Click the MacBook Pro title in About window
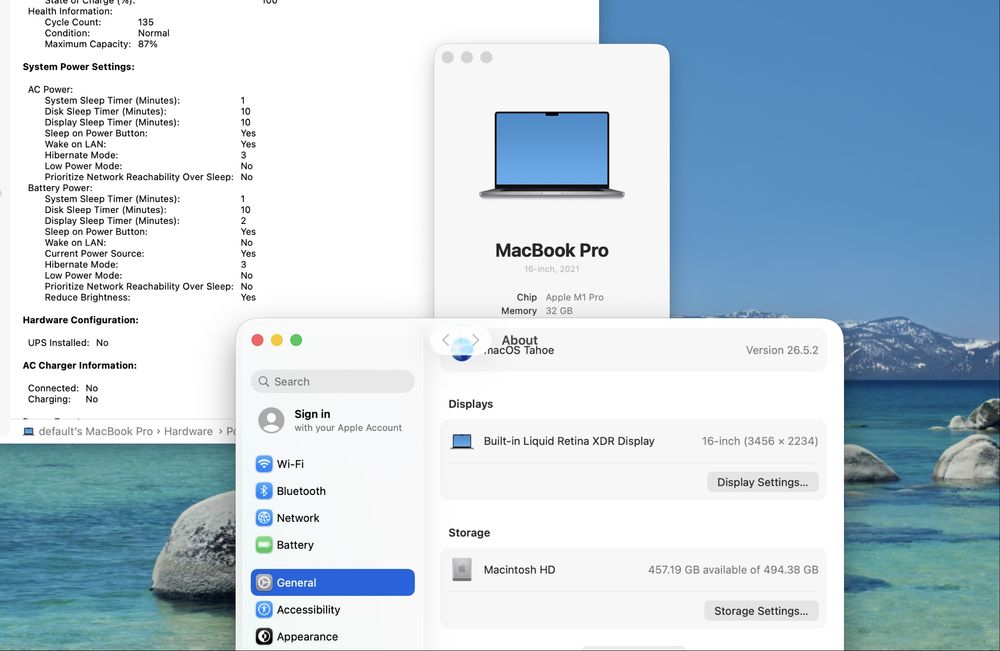This screenshot has width=1000, height=651. click(552, 250)
